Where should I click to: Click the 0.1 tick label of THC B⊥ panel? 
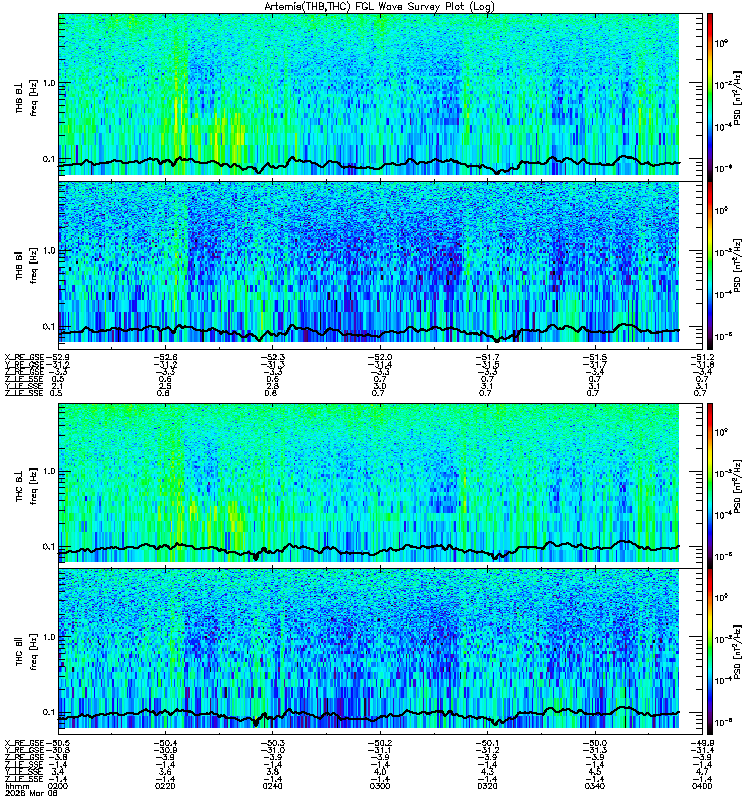[x=49, y=546]
